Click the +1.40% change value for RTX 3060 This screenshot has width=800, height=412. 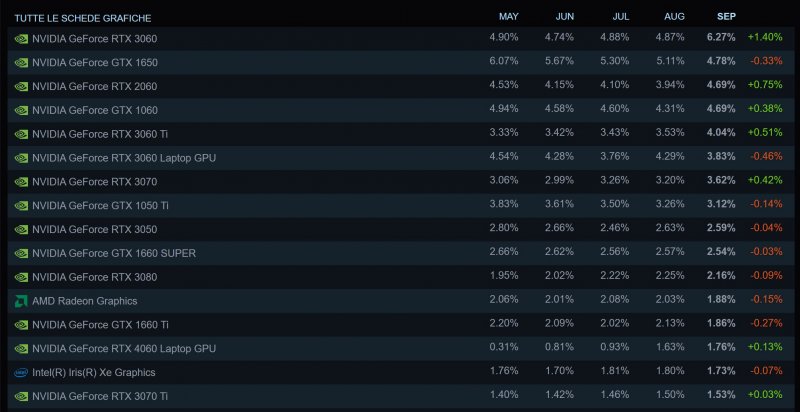[765, 38]
